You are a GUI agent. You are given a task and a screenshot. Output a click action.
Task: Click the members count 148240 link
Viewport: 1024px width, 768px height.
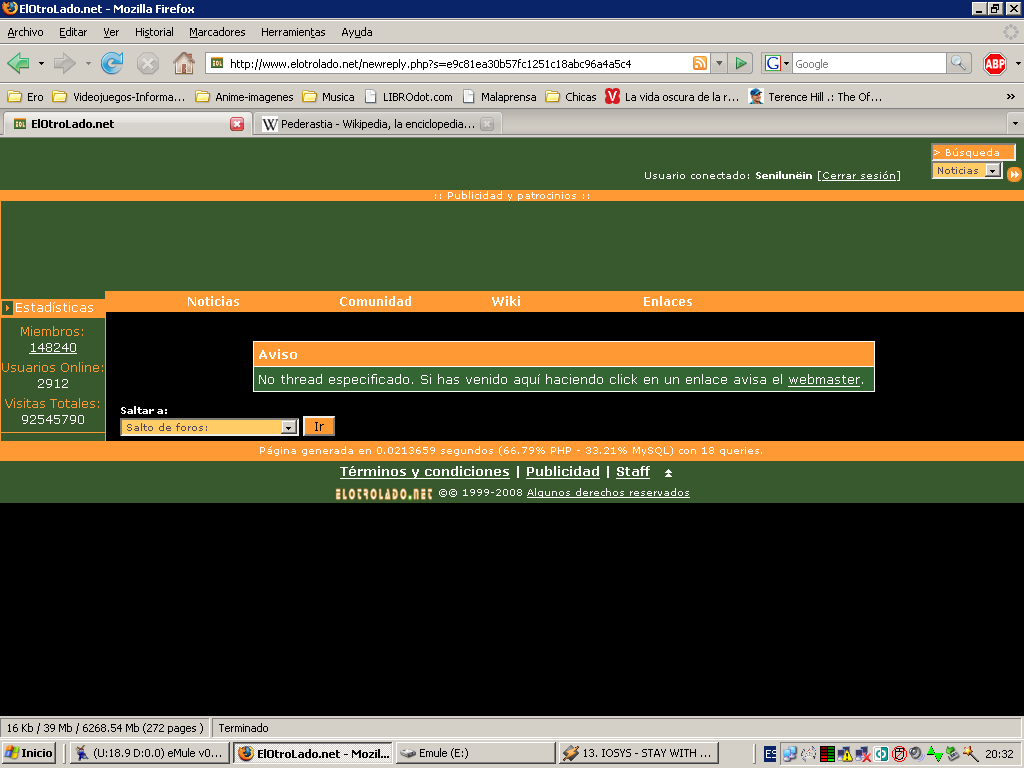(x=53, y=347)
